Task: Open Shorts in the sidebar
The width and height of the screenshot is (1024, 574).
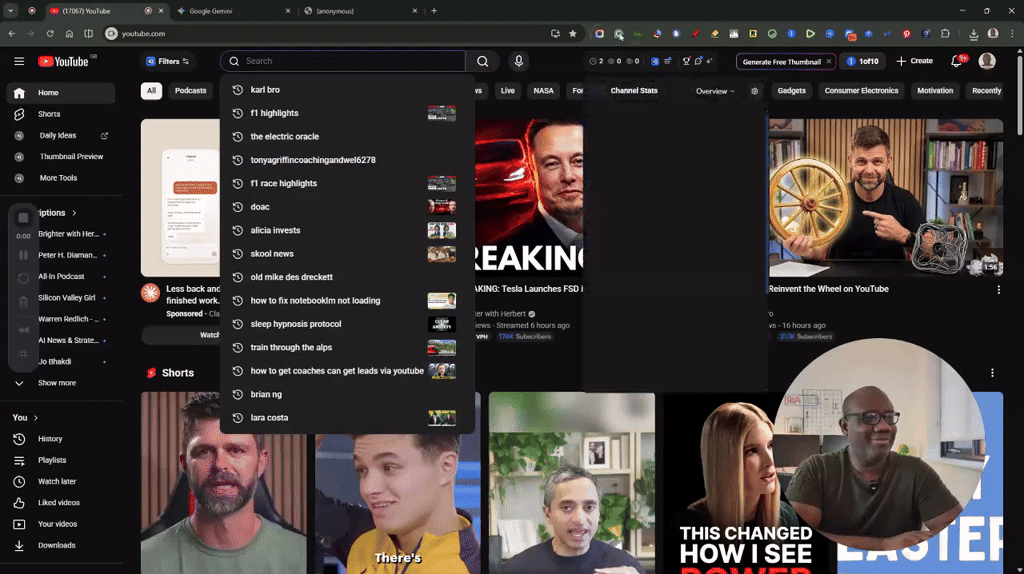Action: pyautogui.click(x=61, y=114)
